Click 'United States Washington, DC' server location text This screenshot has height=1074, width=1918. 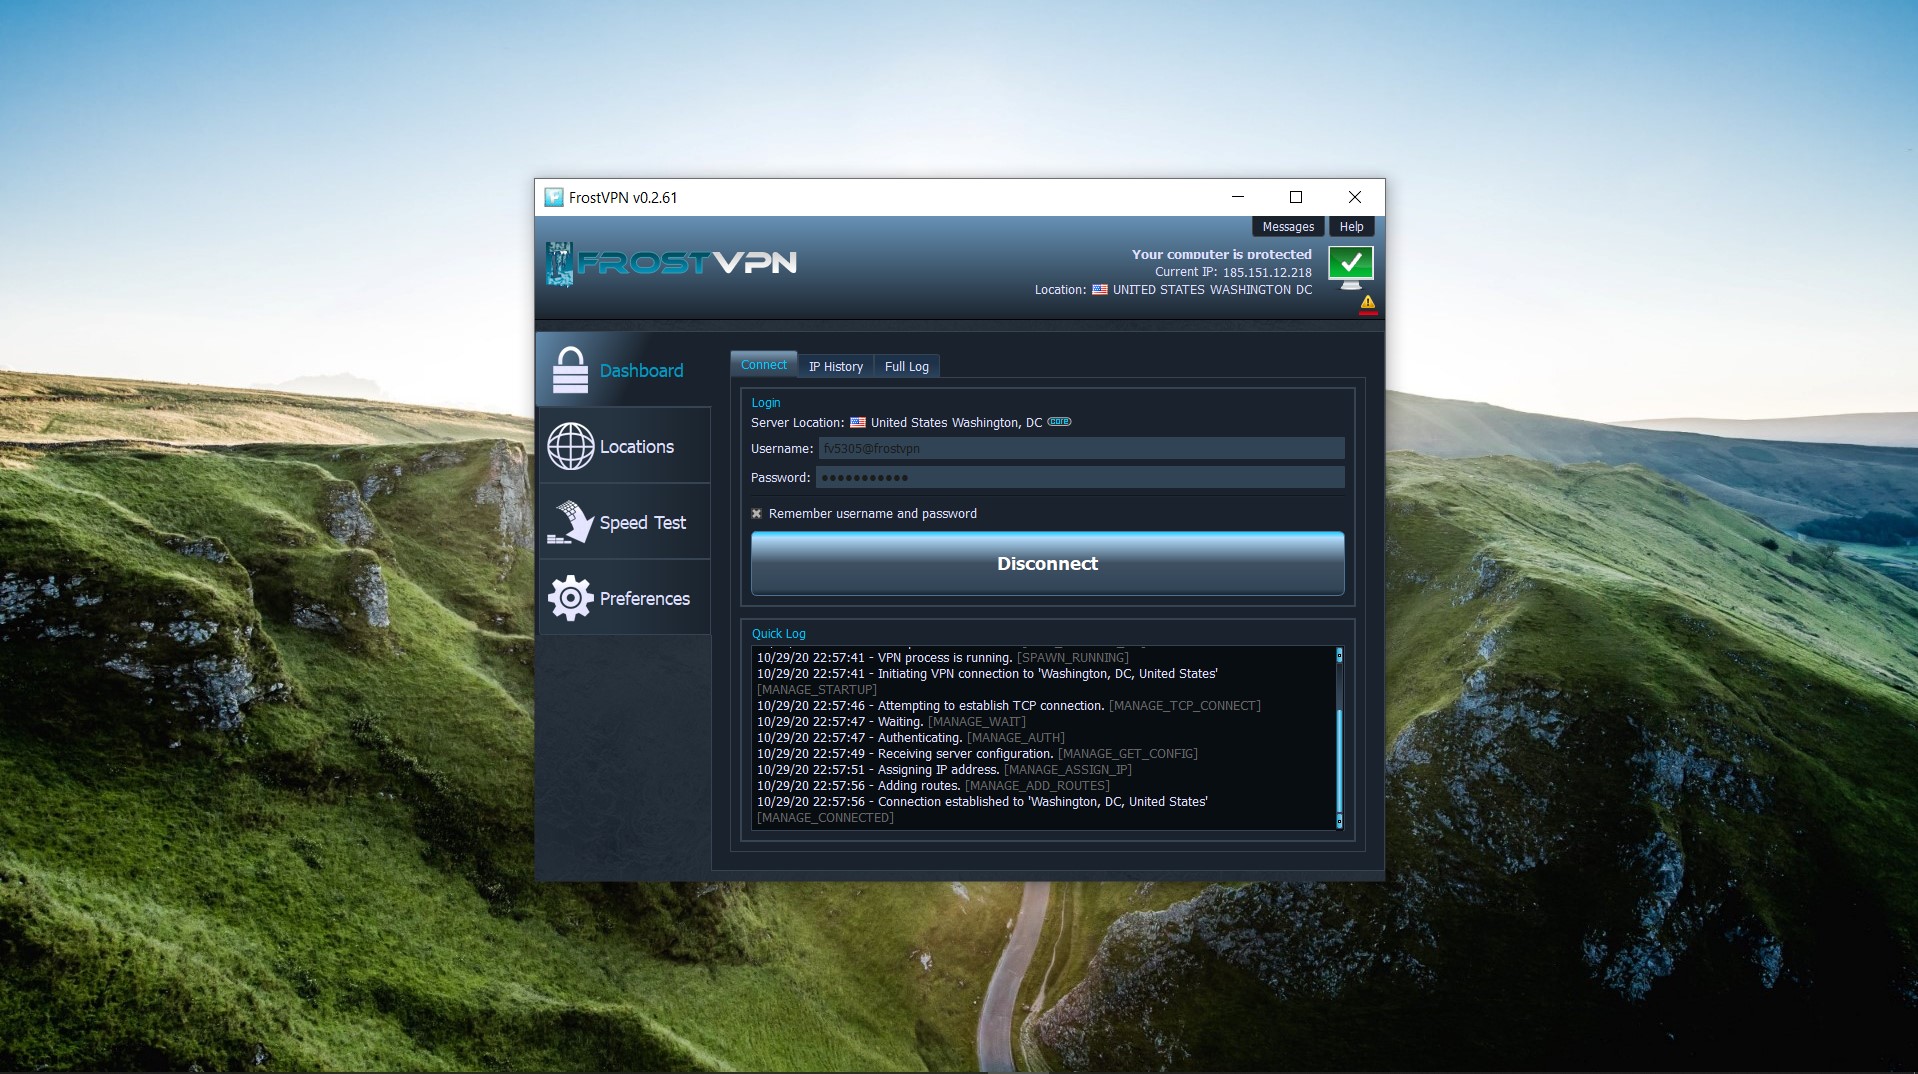coord(956,423)
